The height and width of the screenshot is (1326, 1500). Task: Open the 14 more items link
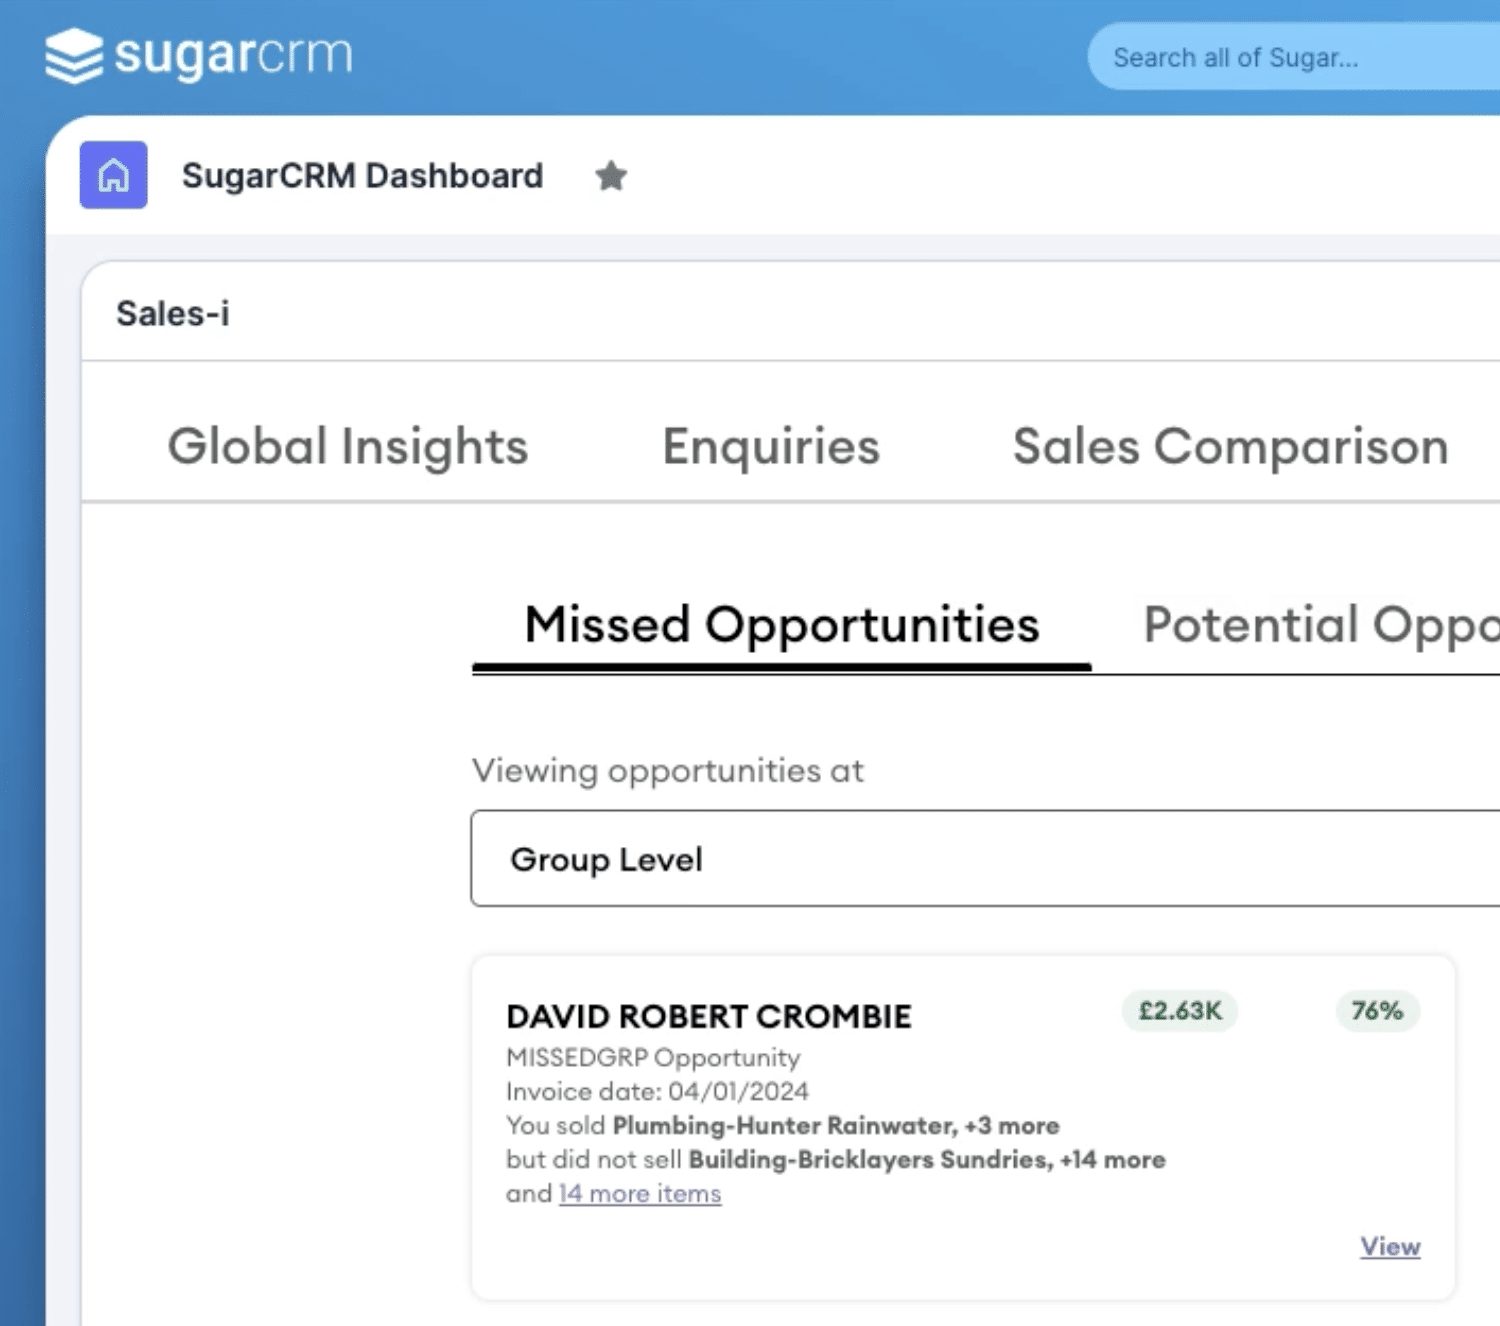click(640, 1194)
